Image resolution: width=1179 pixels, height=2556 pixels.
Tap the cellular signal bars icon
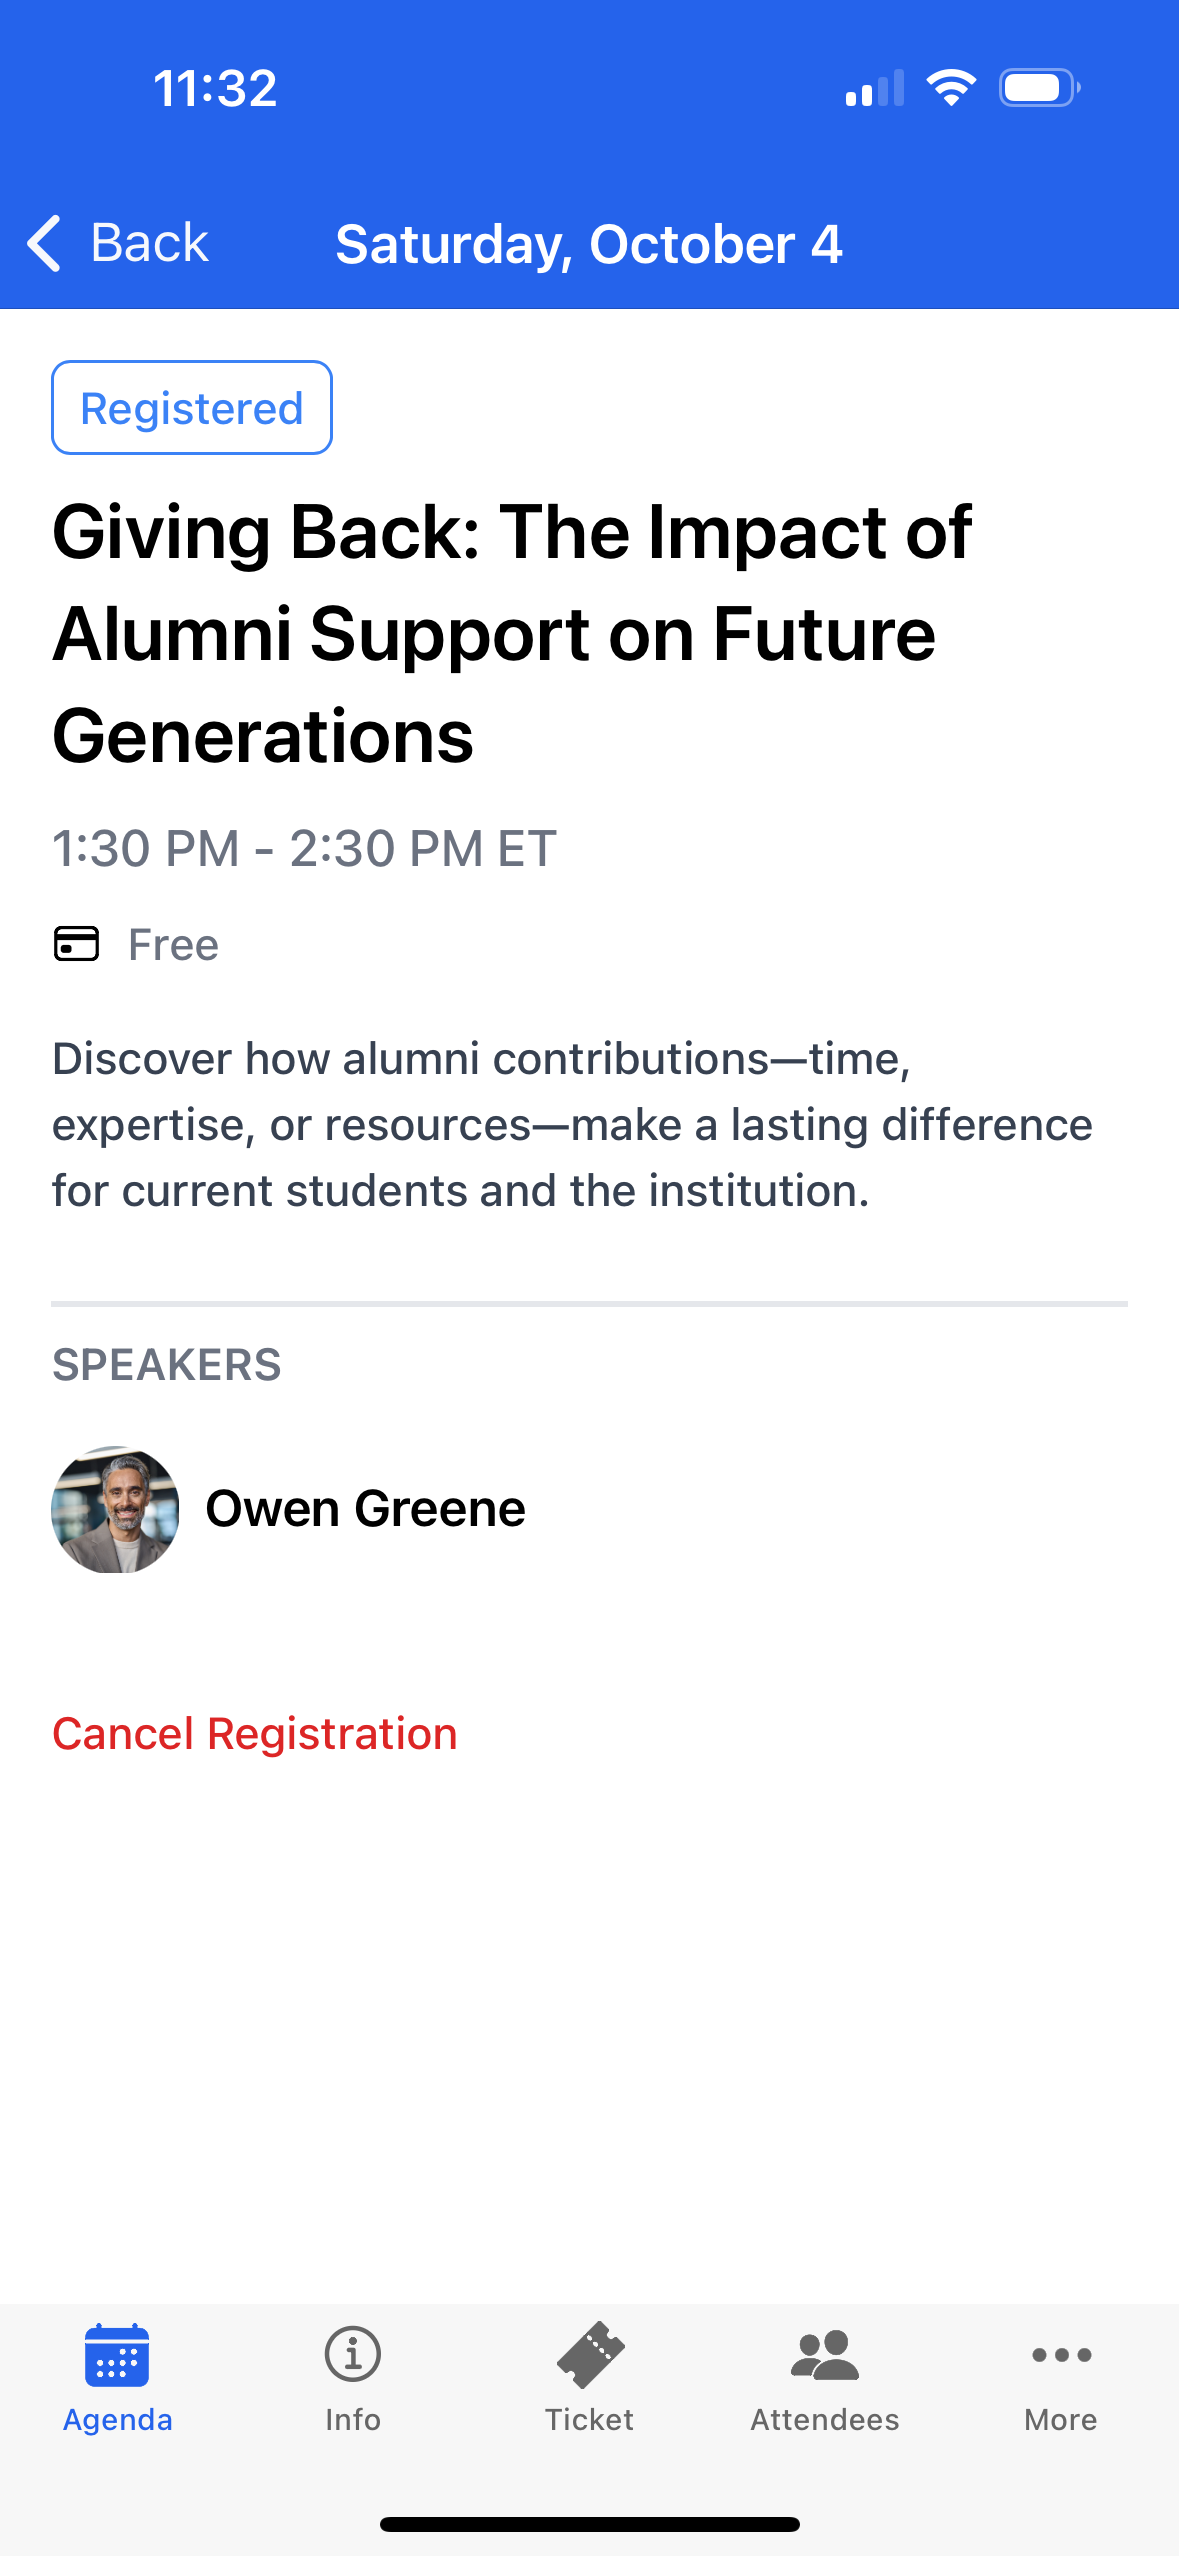click(x=875, y=88)
